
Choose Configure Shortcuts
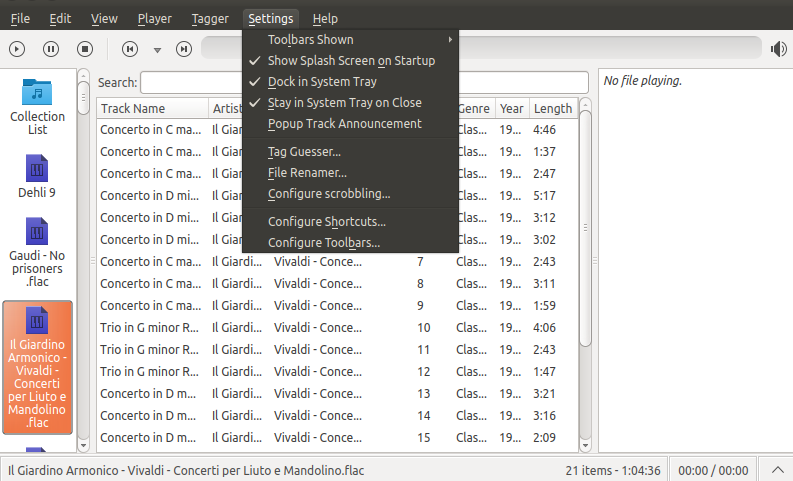tap(350, 222)
